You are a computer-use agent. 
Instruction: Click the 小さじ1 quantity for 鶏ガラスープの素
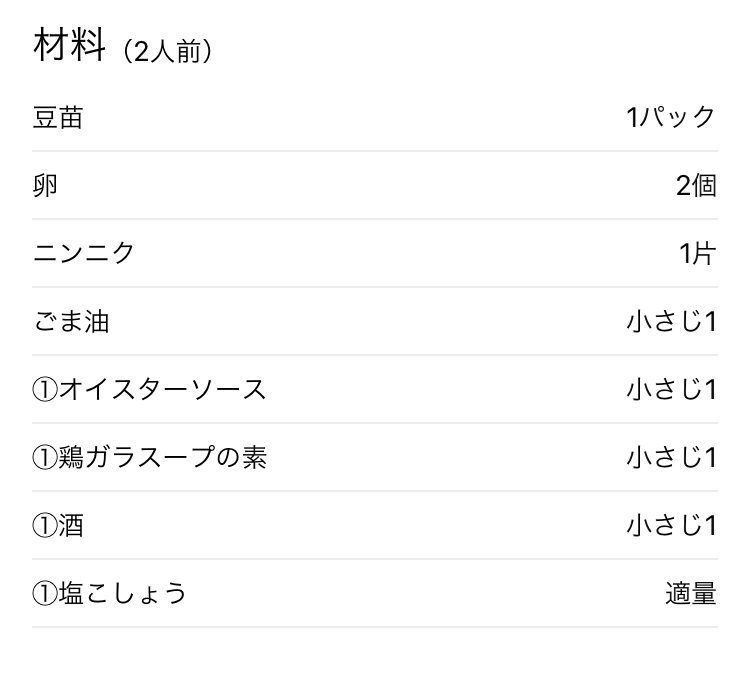tap(671, 457)
